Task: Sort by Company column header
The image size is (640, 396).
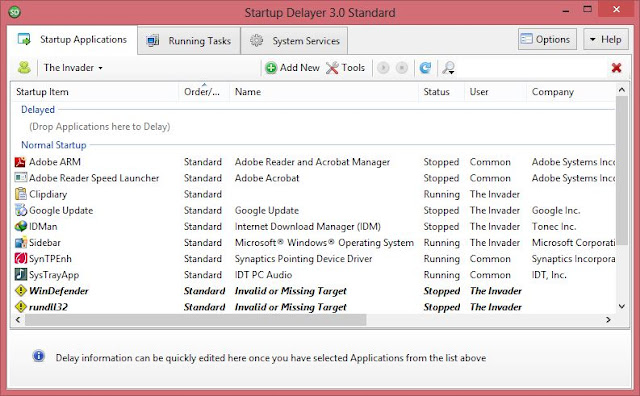Action: [571, 92]
